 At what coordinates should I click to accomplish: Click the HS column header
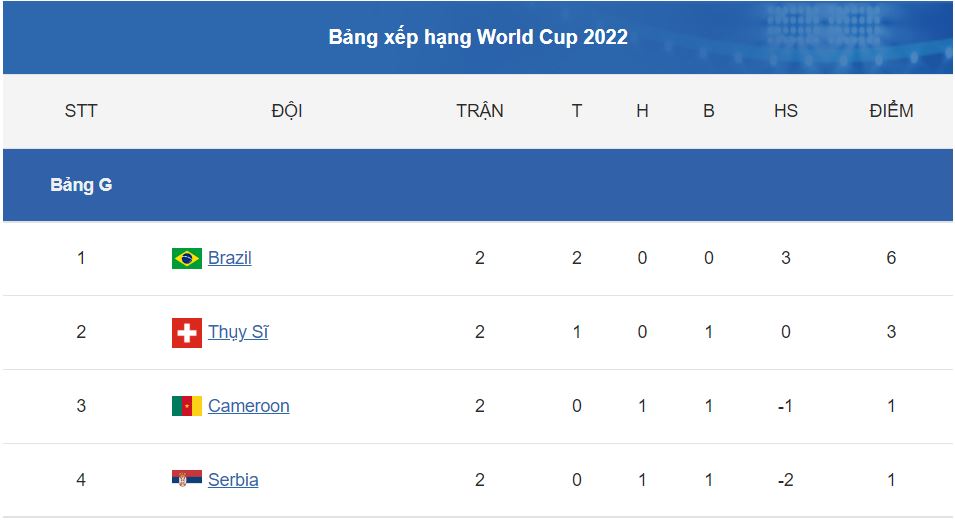pyautogui.click(x=786, y=111)
